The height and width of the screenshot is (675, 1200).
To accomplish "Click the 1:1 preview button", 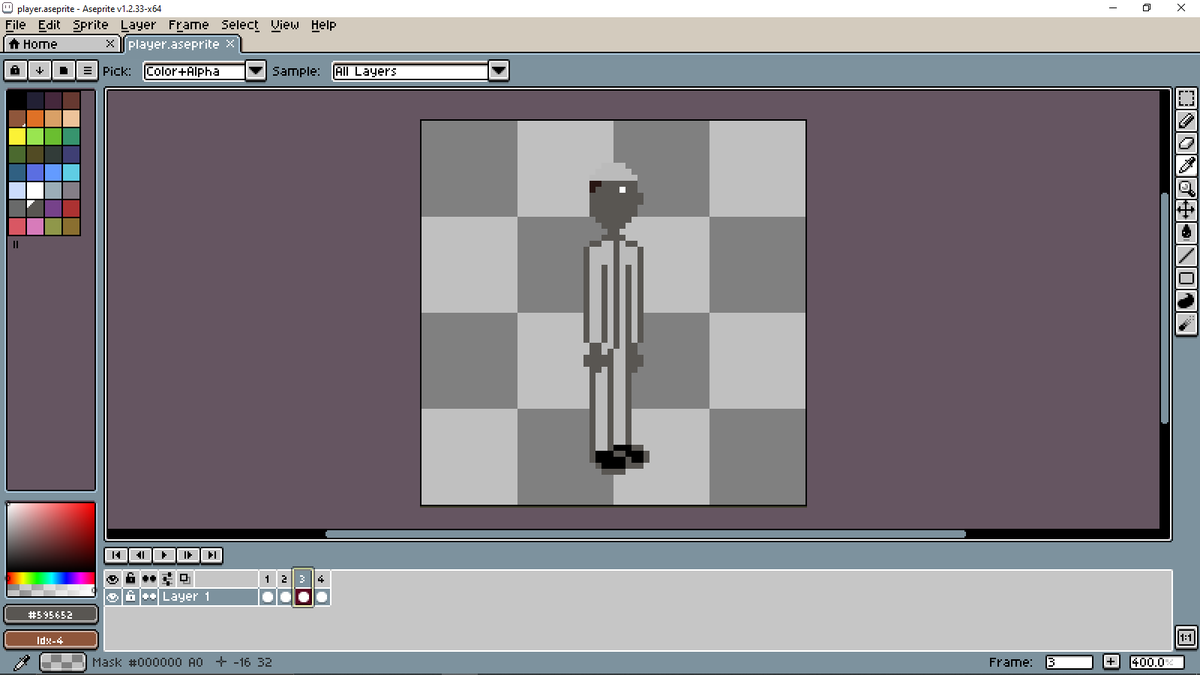I will [x=1186, y=638].
